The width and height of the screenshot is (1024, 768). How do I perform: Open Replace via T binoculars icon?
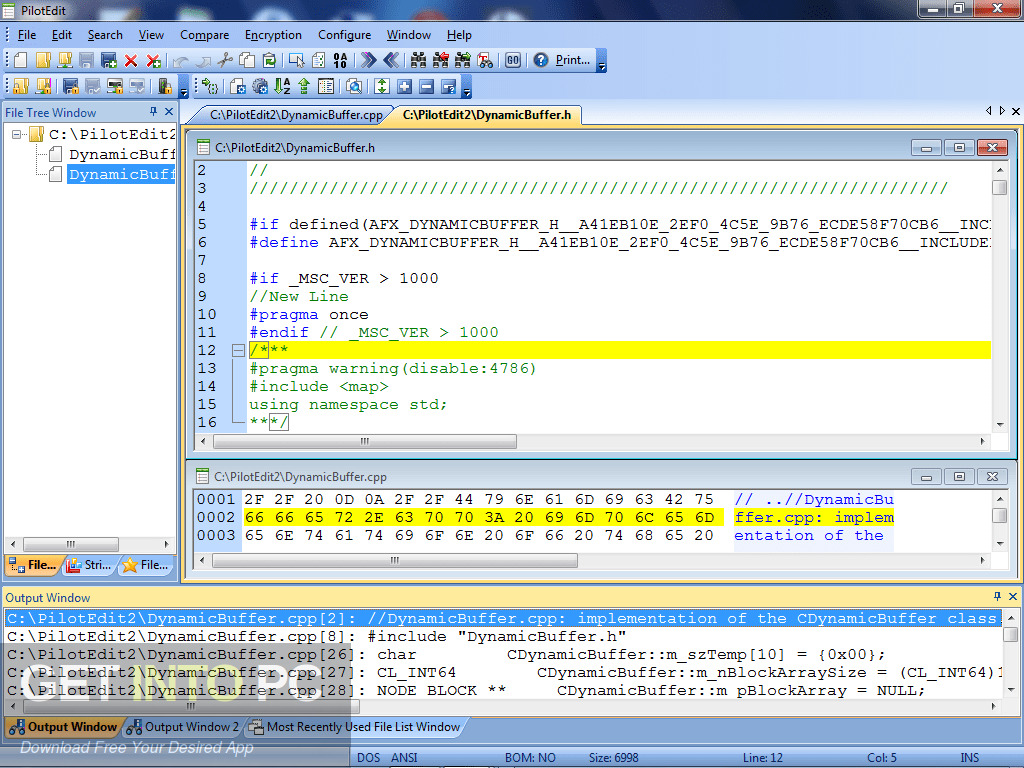(485, 60)
